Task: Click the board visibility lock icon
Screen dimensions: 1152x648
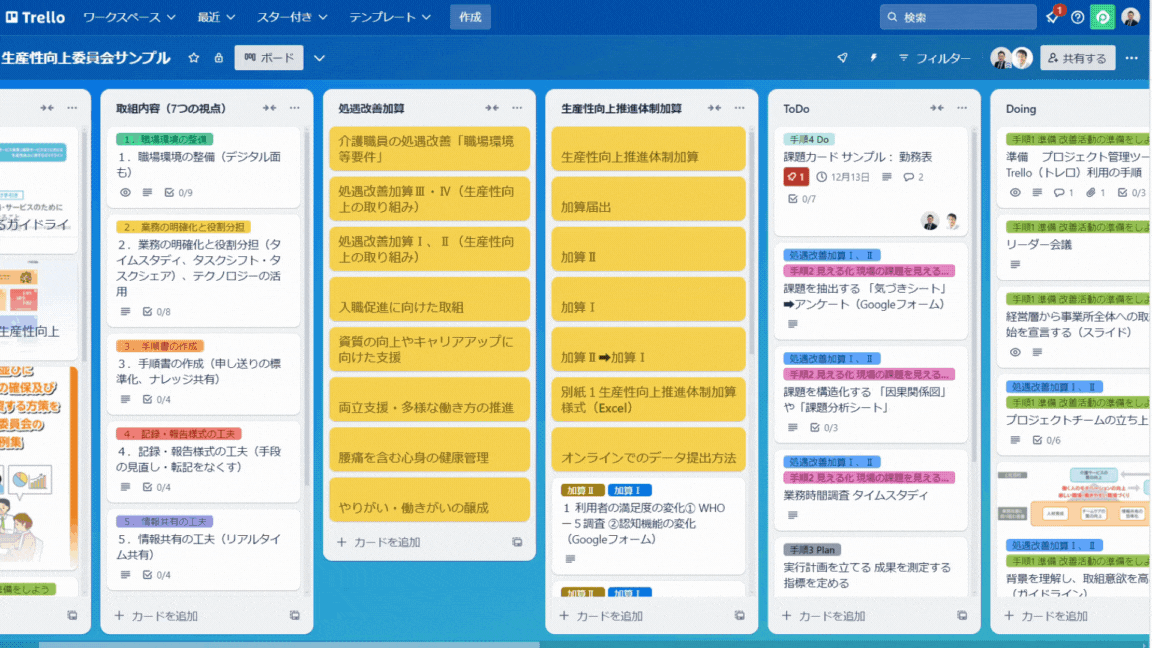Action: 219,58
